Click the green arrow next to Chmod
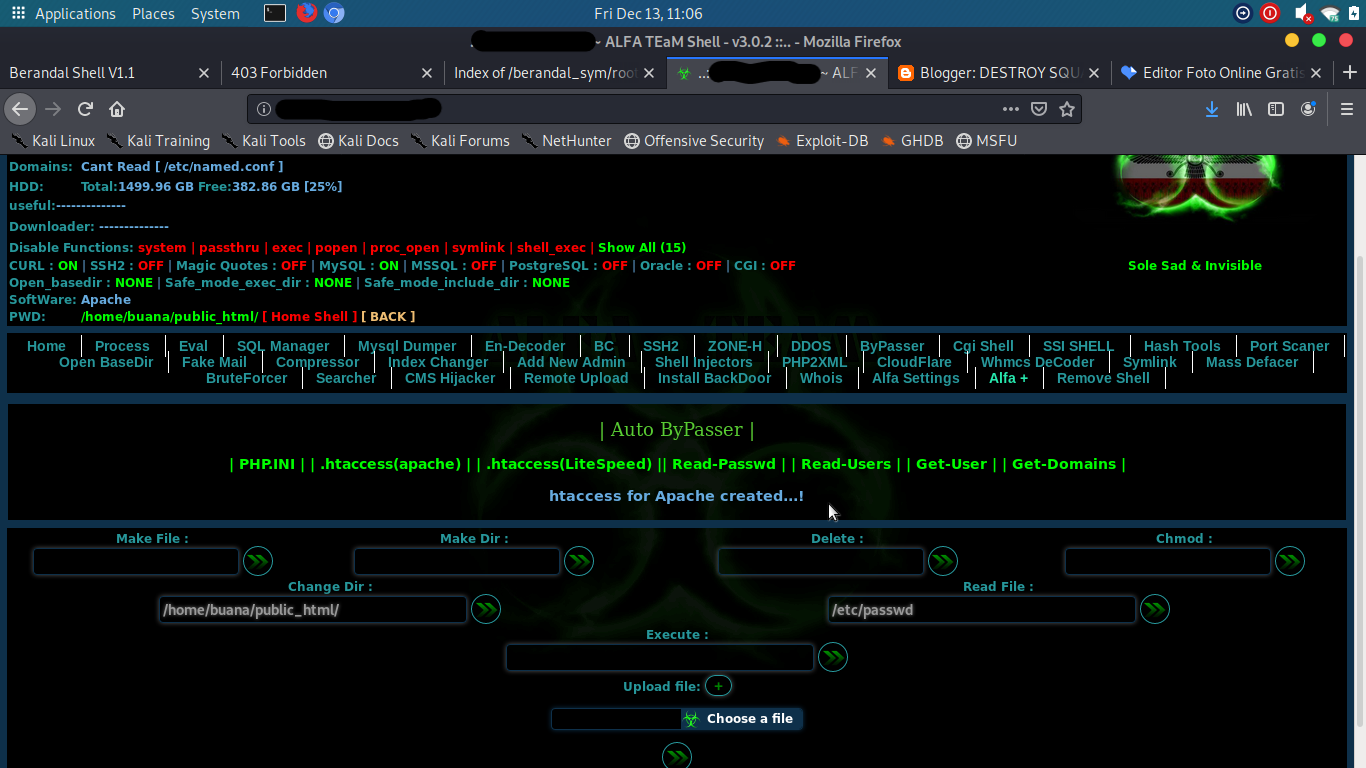The width and height of the screenshot is (1366, 768). click(1290, 561)
